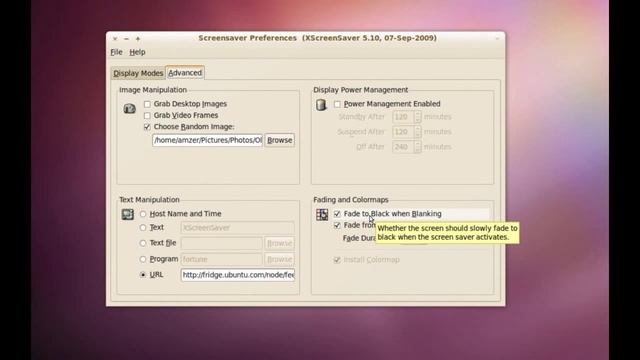640x360 pixels.
Task: Click Browse button for Program
Action: click(x=280, y=259)
